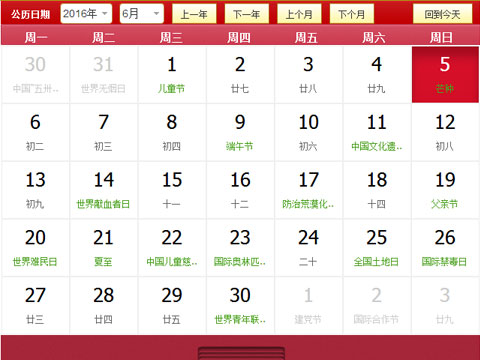Click the 周五 weekday header
This screenshot has height=360, width=480.
point(306,37)
